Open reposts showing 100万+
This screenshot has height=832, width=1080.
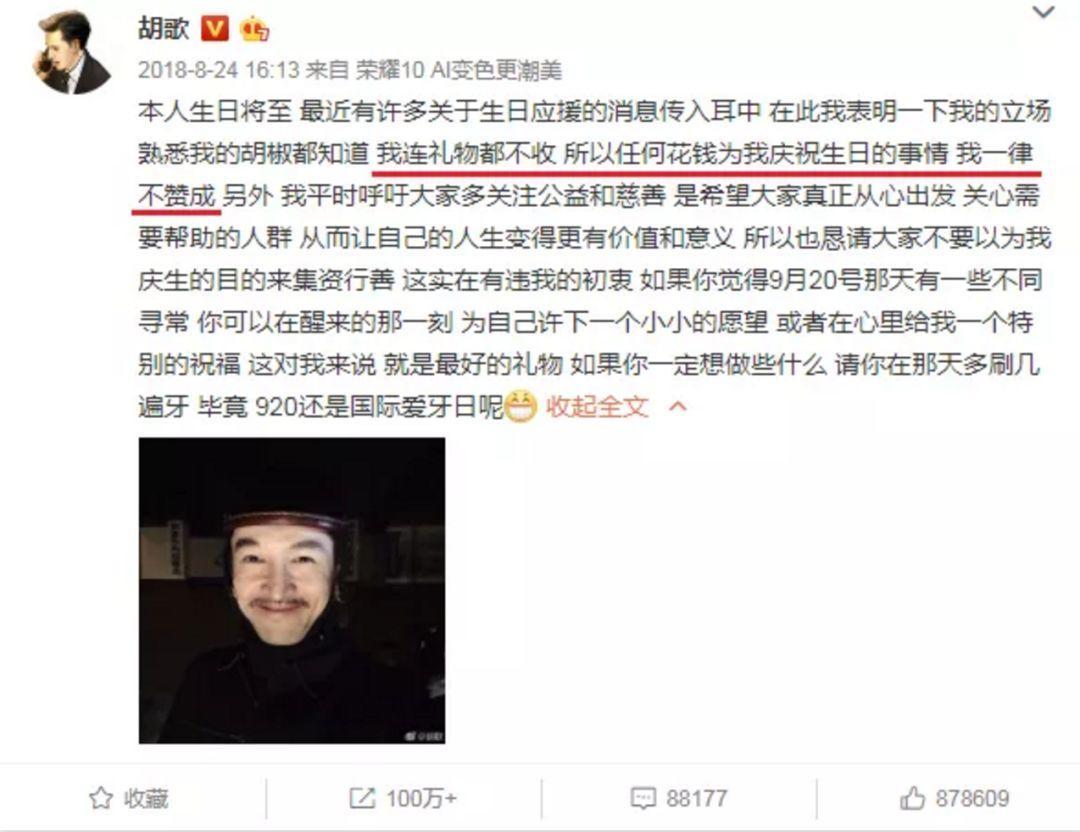click(x=421, y=798)
